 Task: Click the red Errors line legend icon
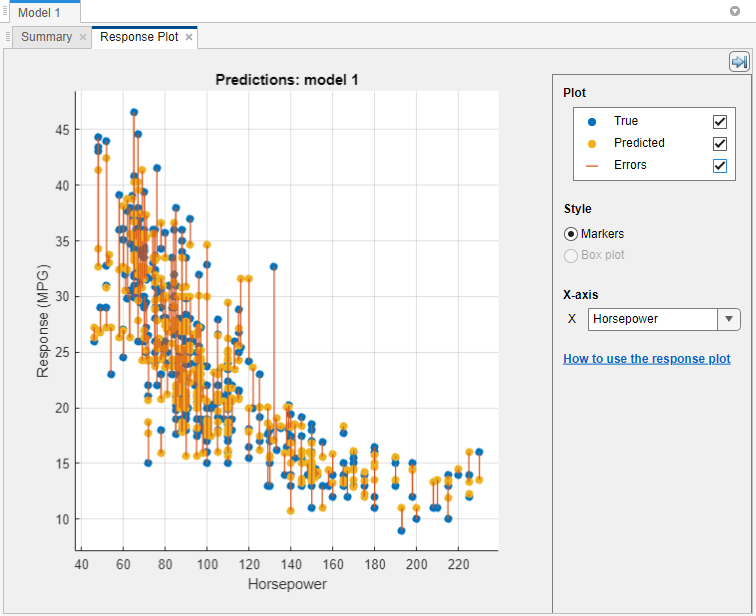click(x=591, y=165)
